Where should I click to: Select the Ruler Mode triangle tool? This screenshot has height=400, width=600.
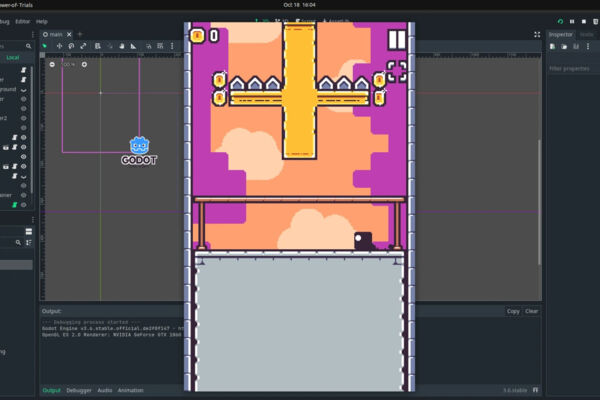pyautogui.click(x=133, y=46)
